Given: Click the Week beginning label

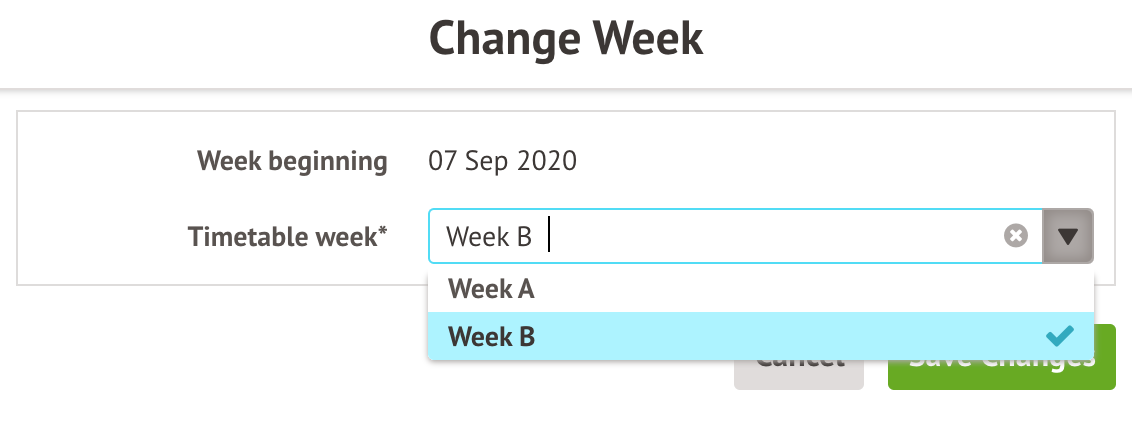Looking at the screenshot, I should click(x=292, y=160).
